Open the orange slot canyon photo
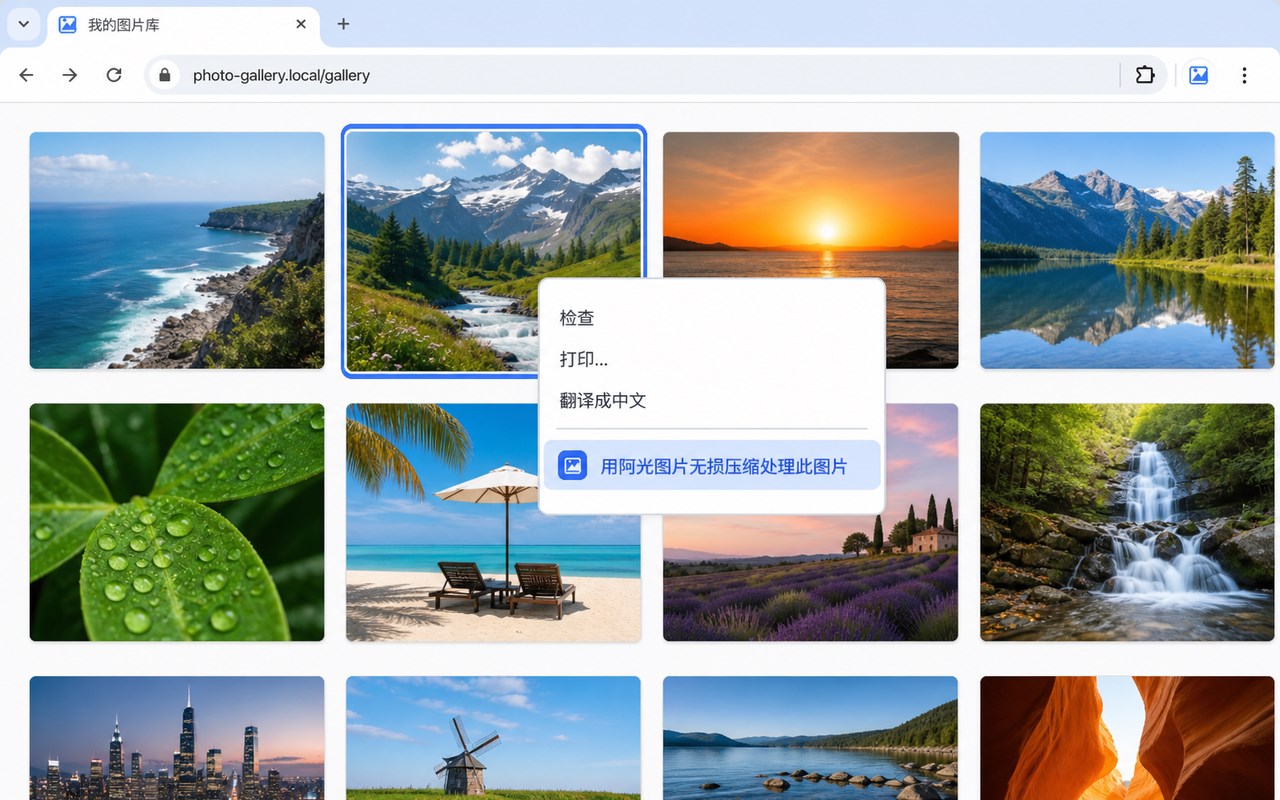 (1127, 738)
